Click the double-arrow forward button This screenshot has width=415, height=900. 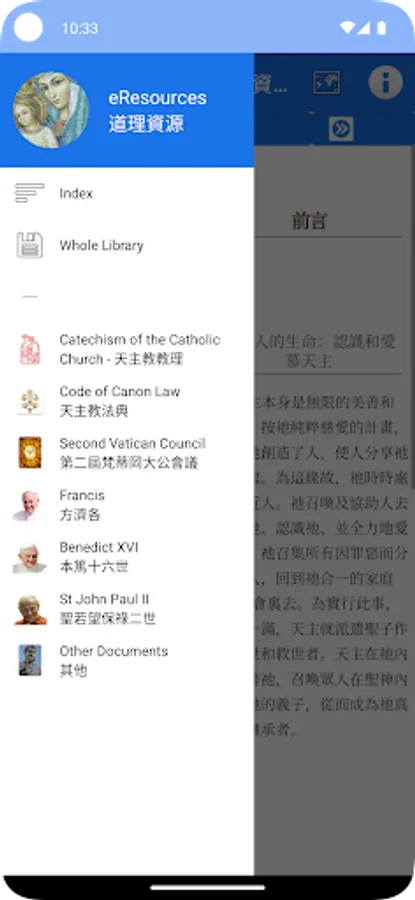tap(341, 129)
